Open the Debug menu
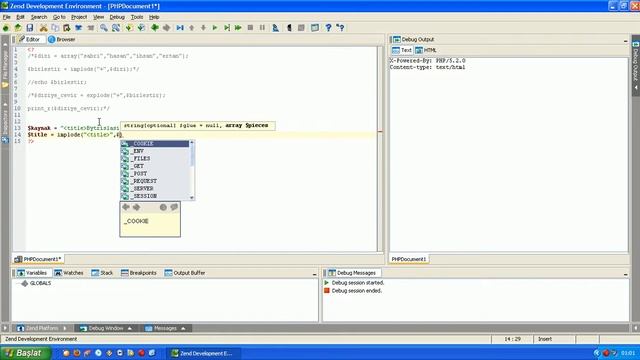 tap(117, 17)
